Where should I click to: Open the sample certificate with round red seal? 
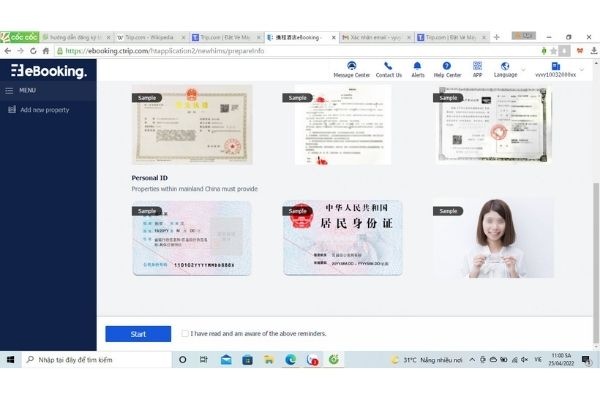[493, 124]
